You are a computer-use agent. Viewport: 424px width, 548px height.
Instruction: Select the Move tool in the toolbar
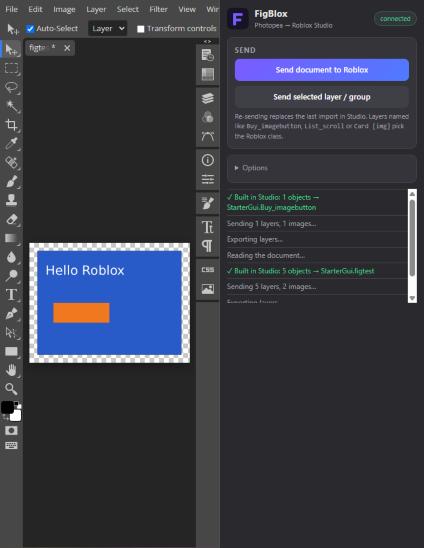click(11, 49)
